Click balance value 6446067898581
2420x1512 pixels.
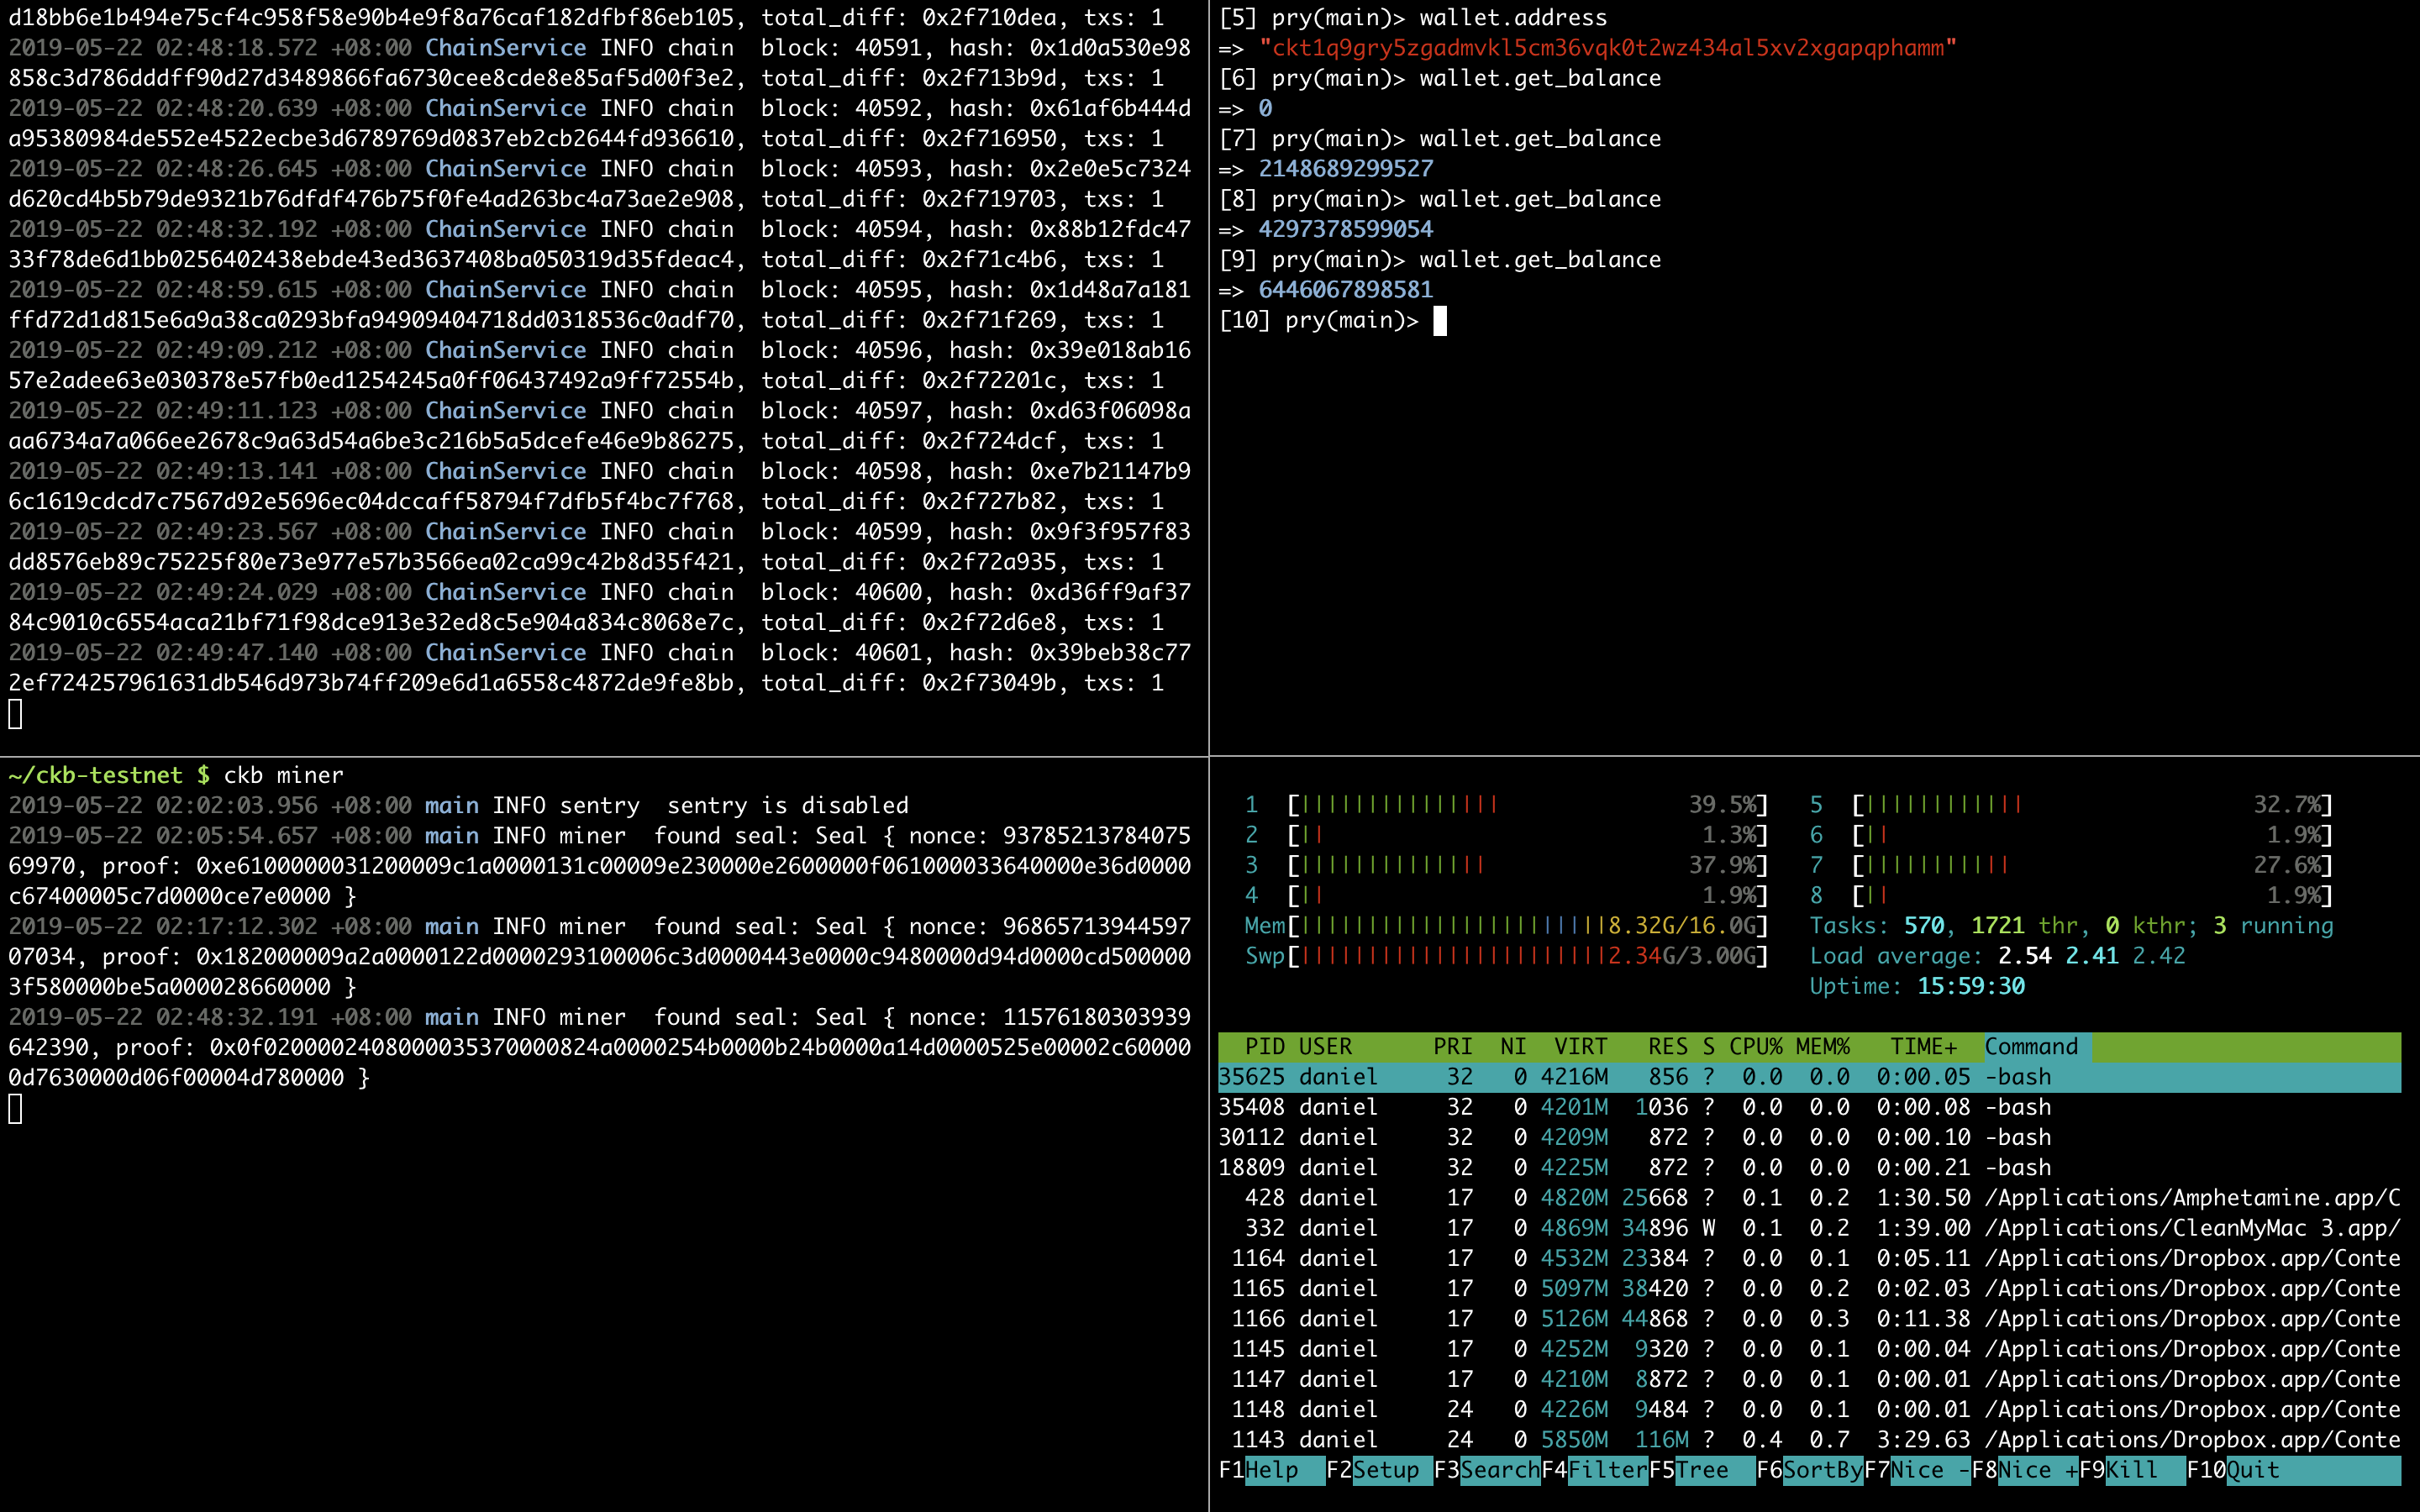(x=1346, y=290)
